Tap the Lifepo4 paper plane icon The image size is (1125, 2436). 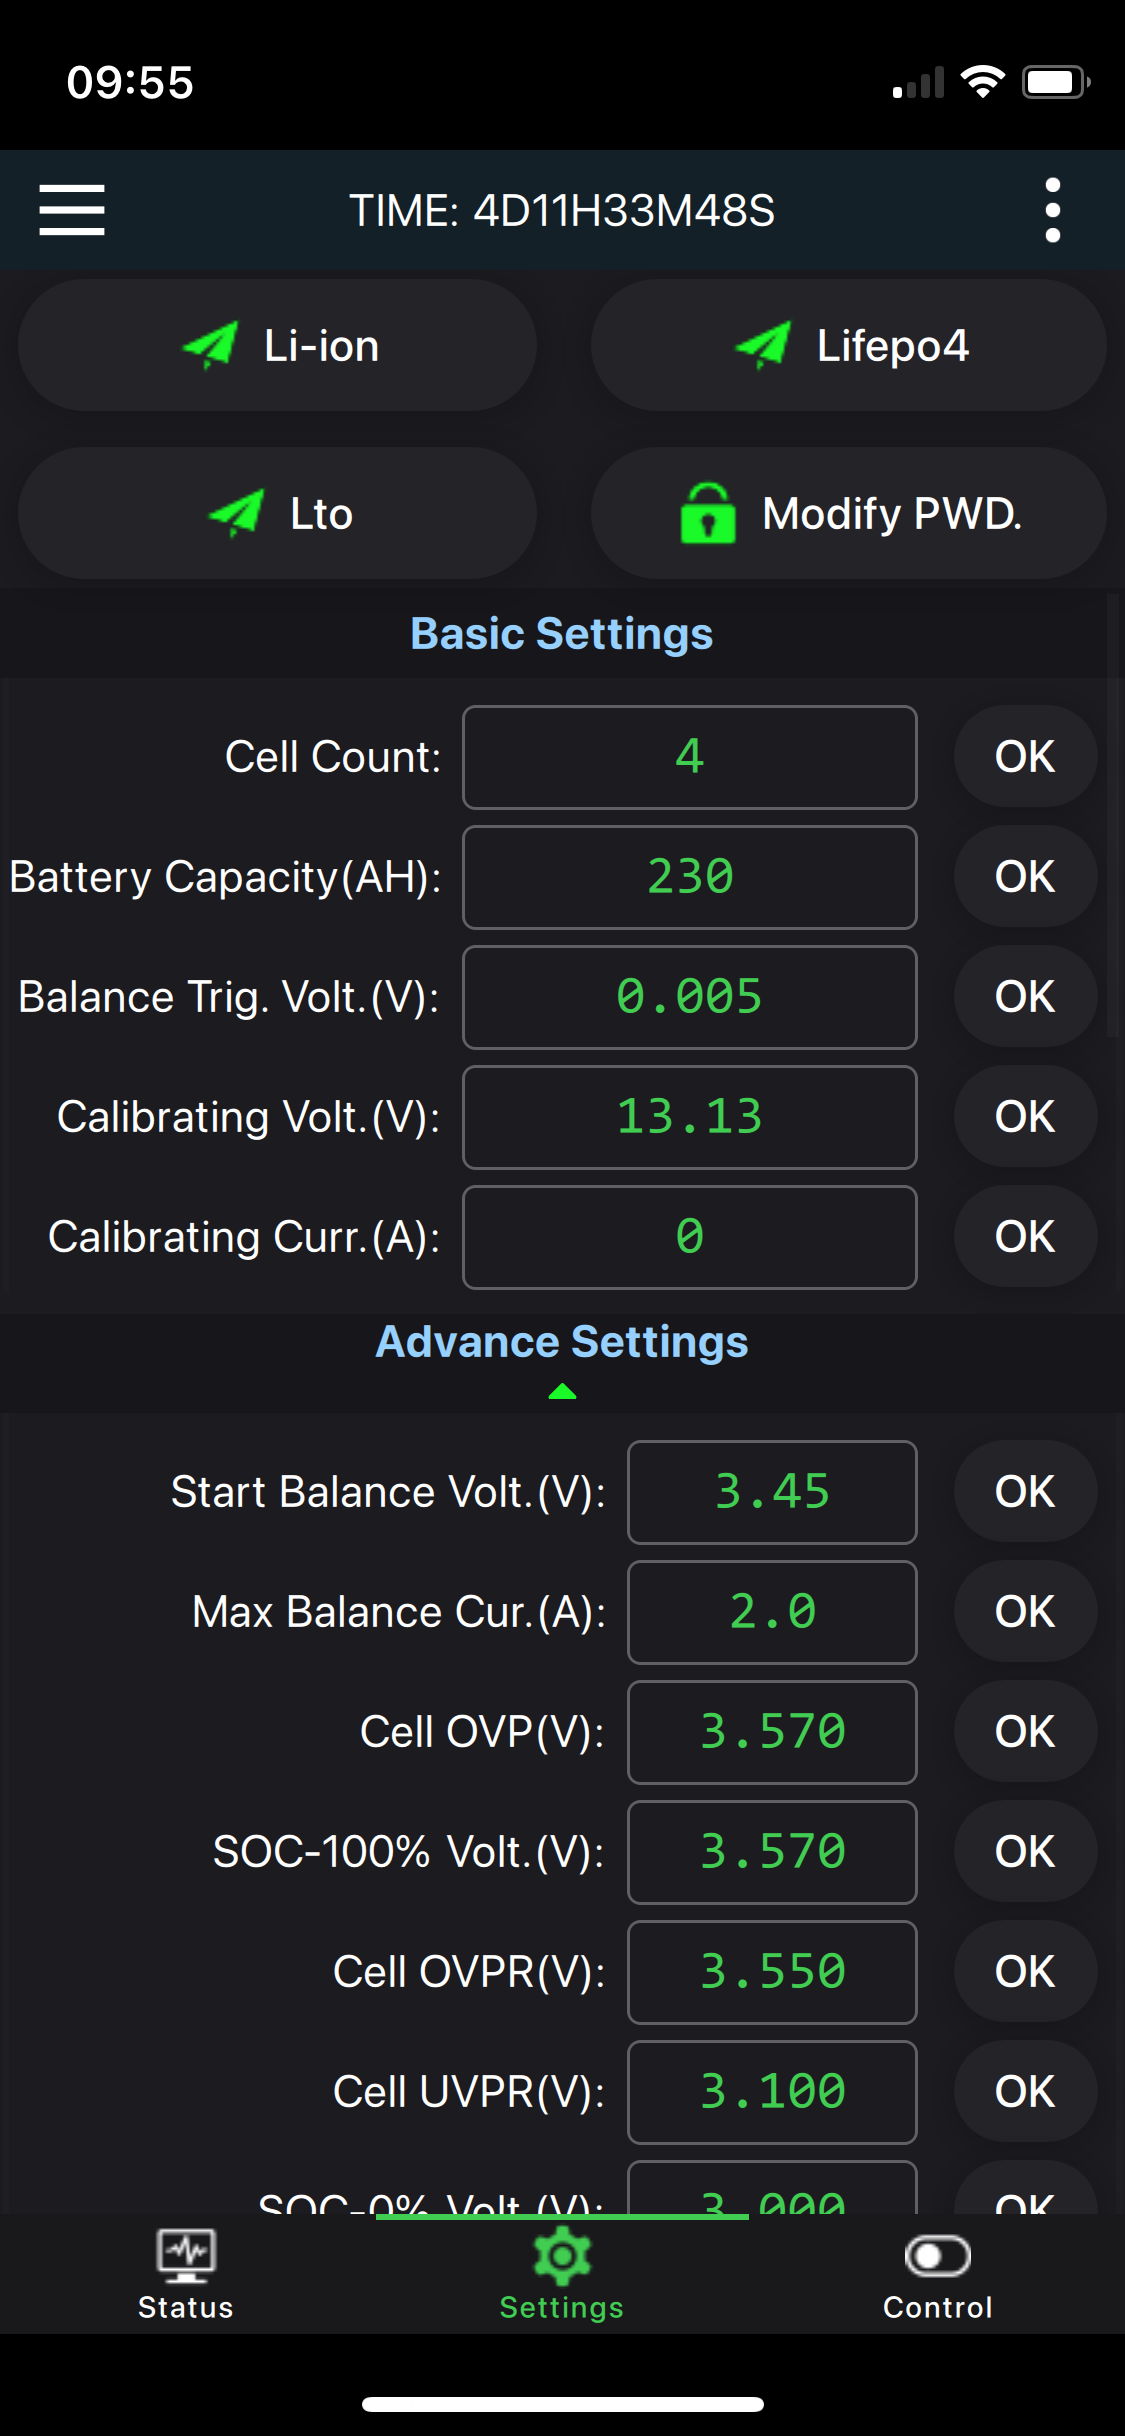click(764, 346)
